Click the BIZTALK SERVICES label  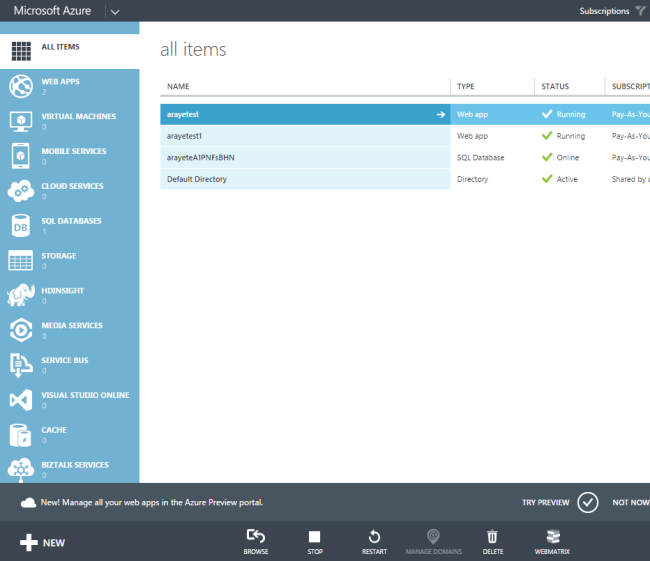click(x=75, y=465)
